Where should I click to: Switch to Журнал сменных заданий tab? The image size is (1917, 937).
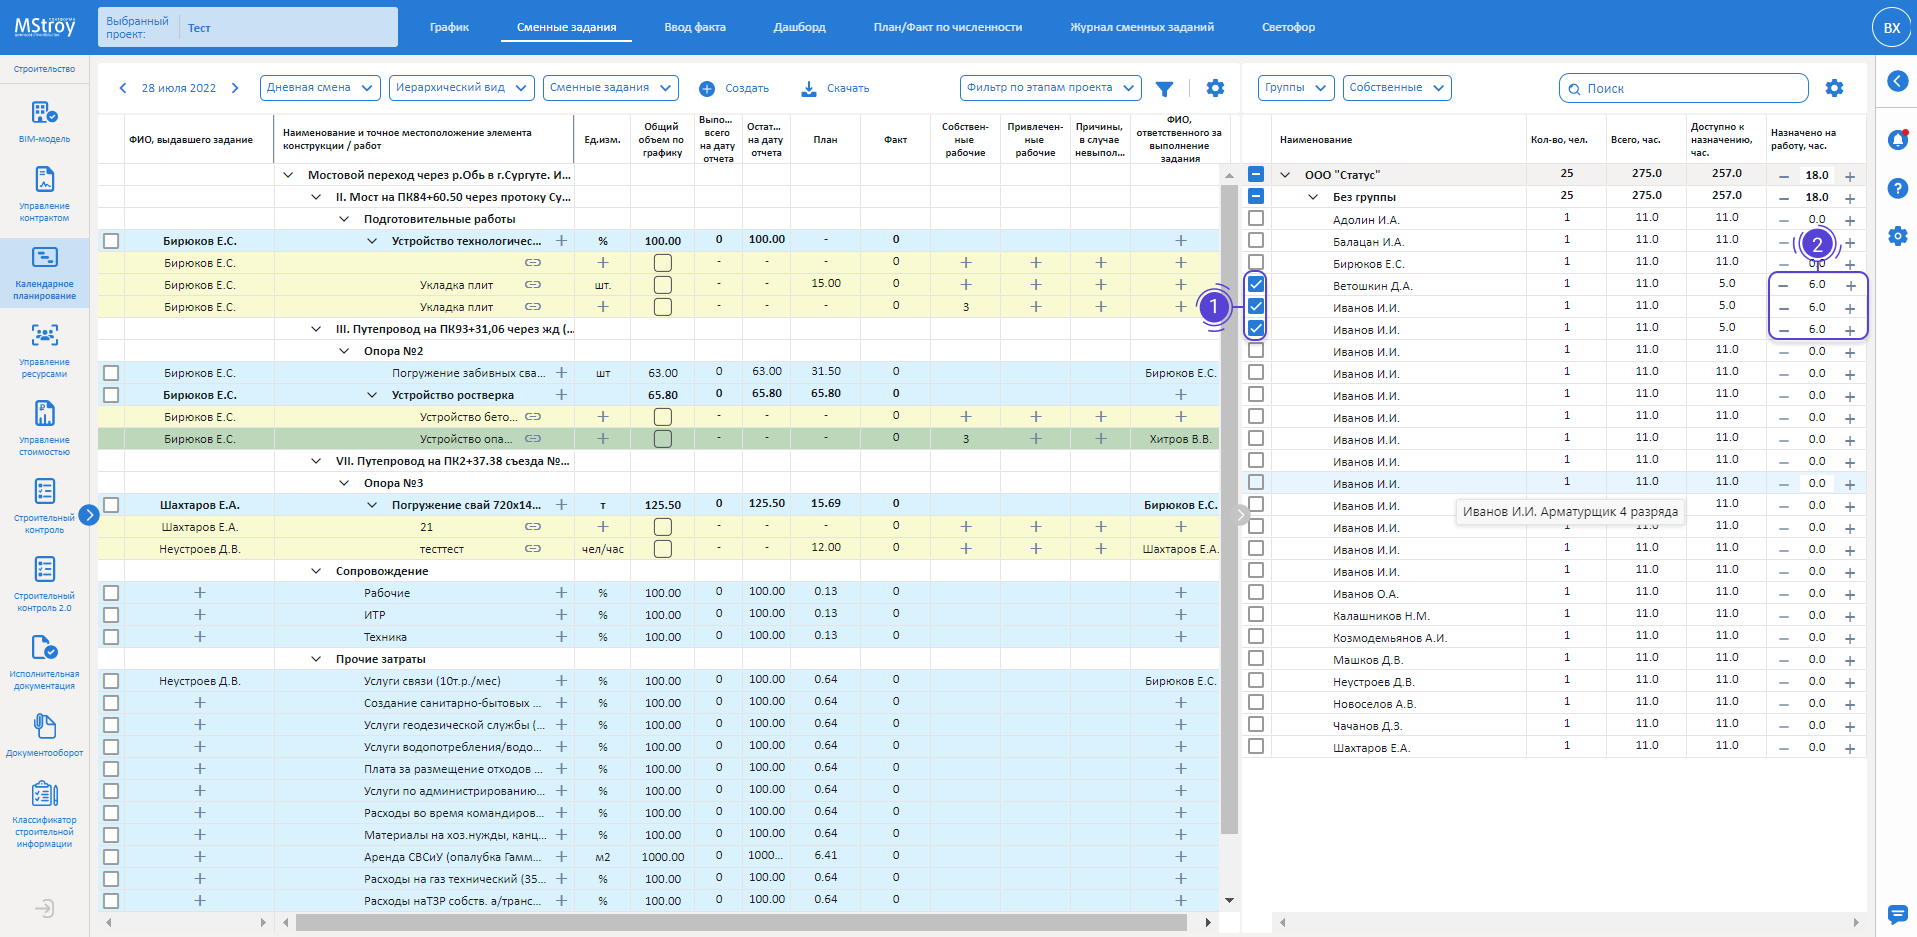(1142, 27)
